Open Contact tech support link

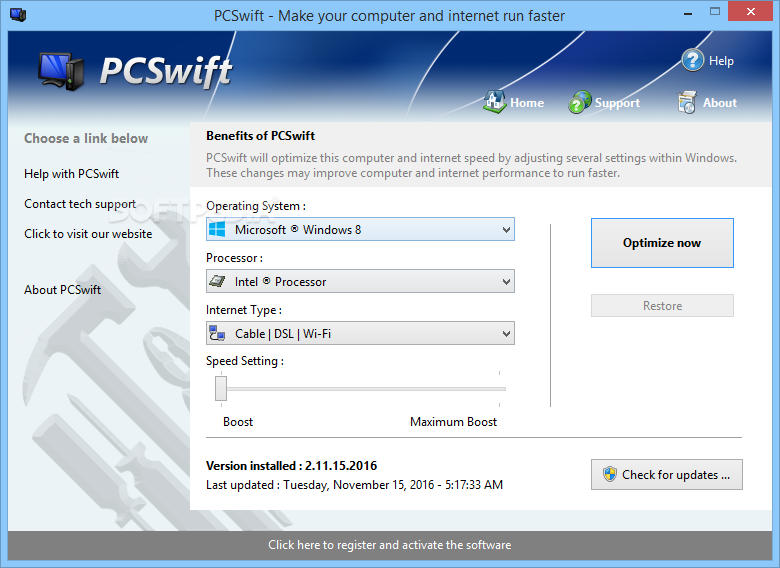80,204
